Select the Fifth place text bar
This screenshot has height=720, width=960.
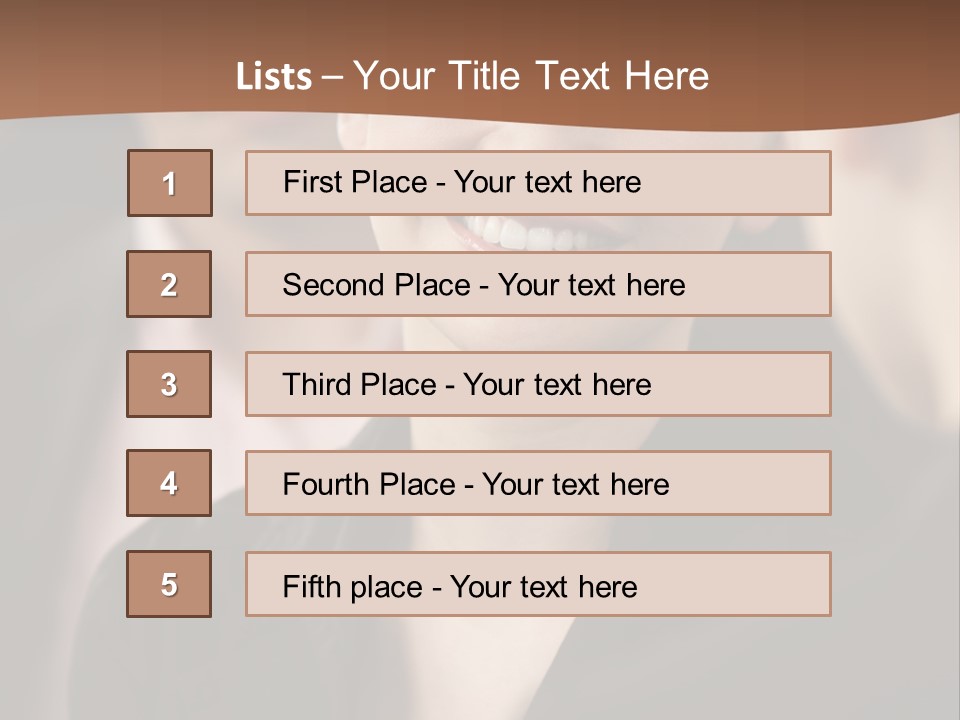538,584
